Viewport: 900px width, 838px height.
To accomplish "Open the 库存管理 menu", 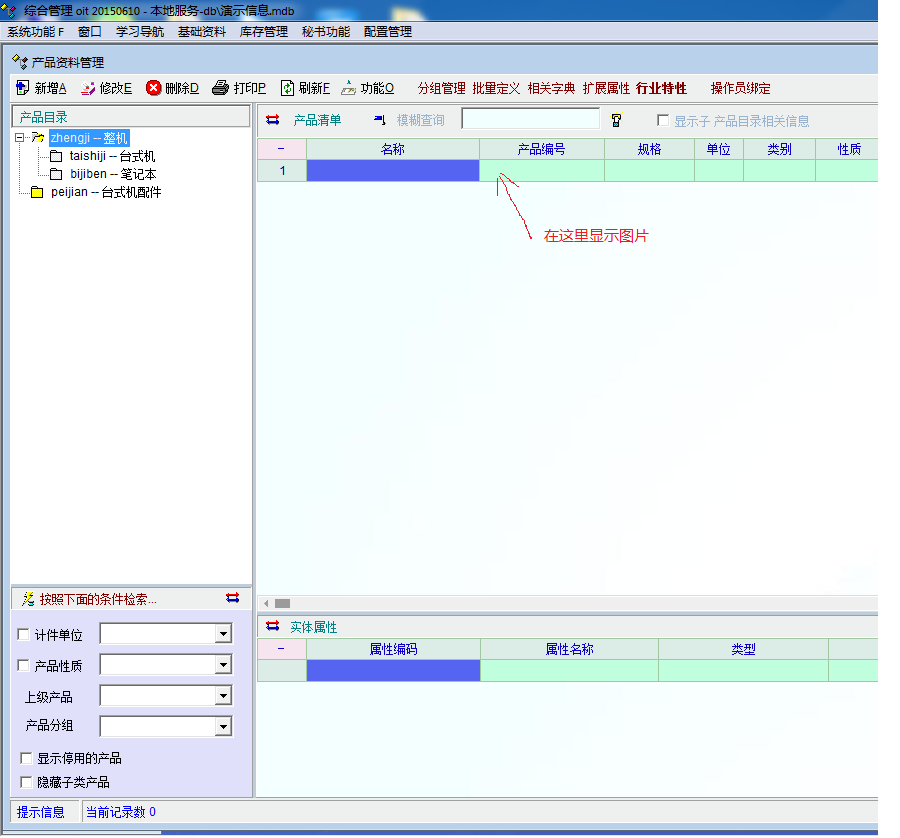I will 263,32.
